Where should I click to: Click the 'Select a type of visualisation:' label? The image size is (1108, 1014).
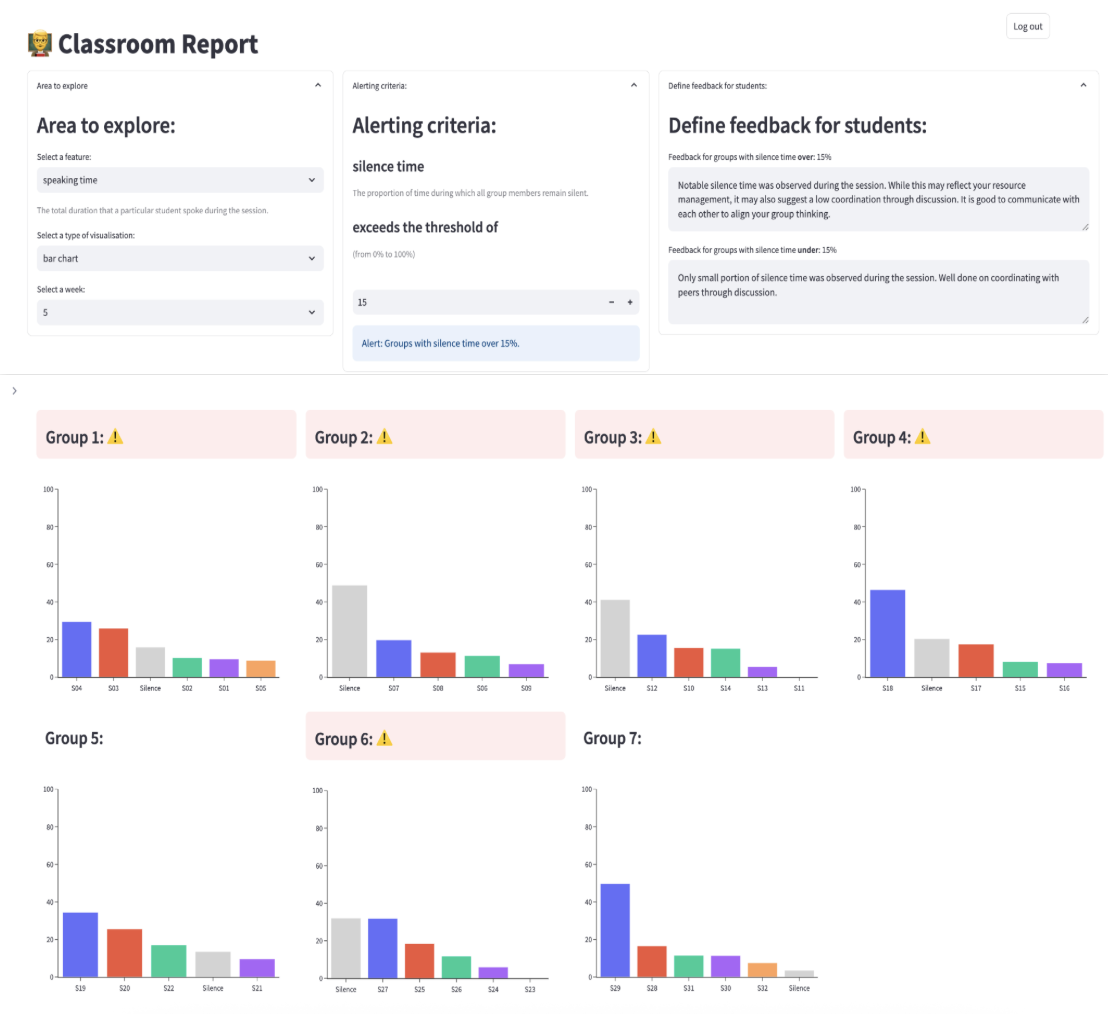click(86, 235)
